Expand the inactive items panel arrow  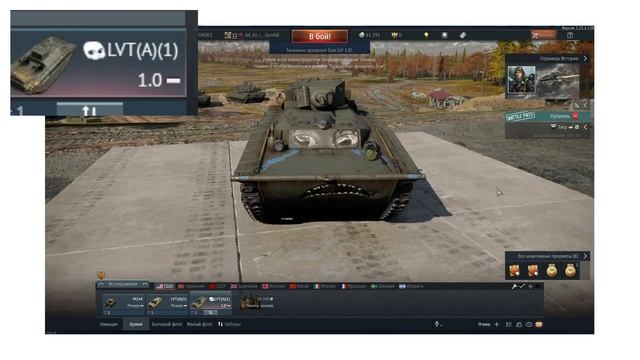(x=585, y=256)
